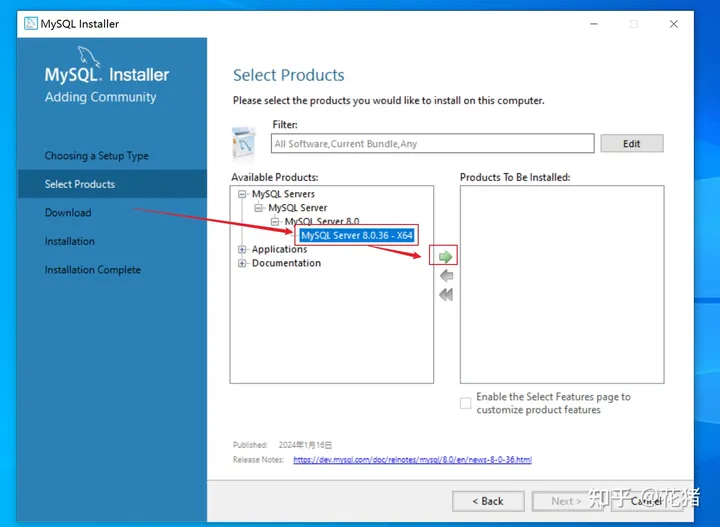Click inside Products To Be Installed list
This screenshot has height=527, width=720.
coord(562,284)
